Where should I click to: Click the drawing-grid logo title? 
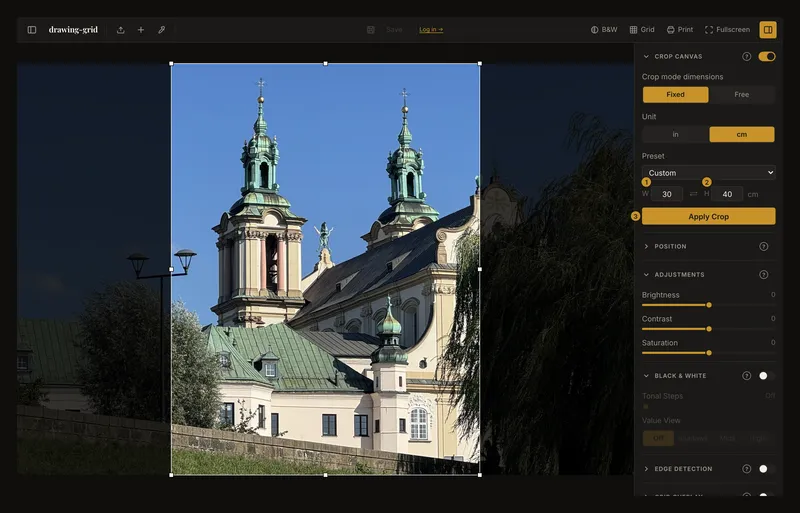73,30
